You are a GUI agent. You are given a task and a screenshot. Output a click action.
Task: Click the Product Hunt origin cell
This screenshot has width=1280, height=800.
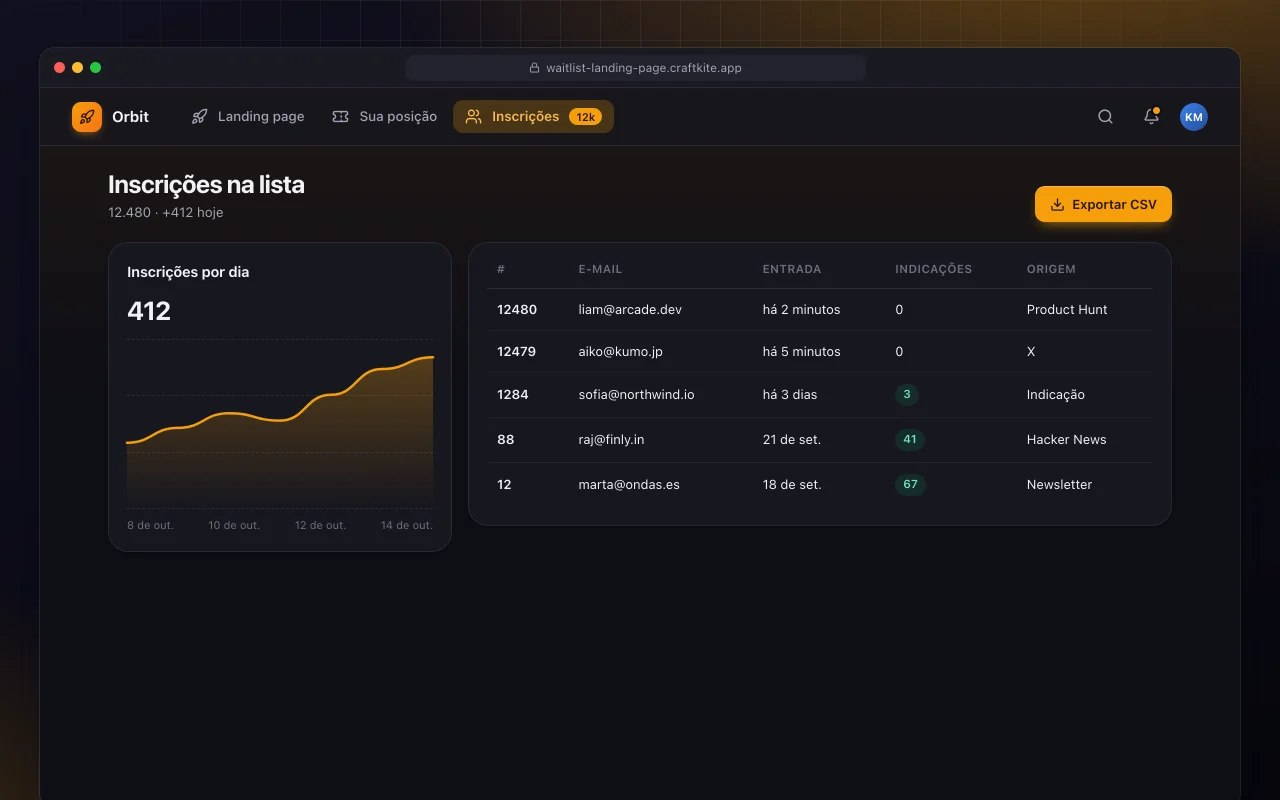click(1067, 309)
